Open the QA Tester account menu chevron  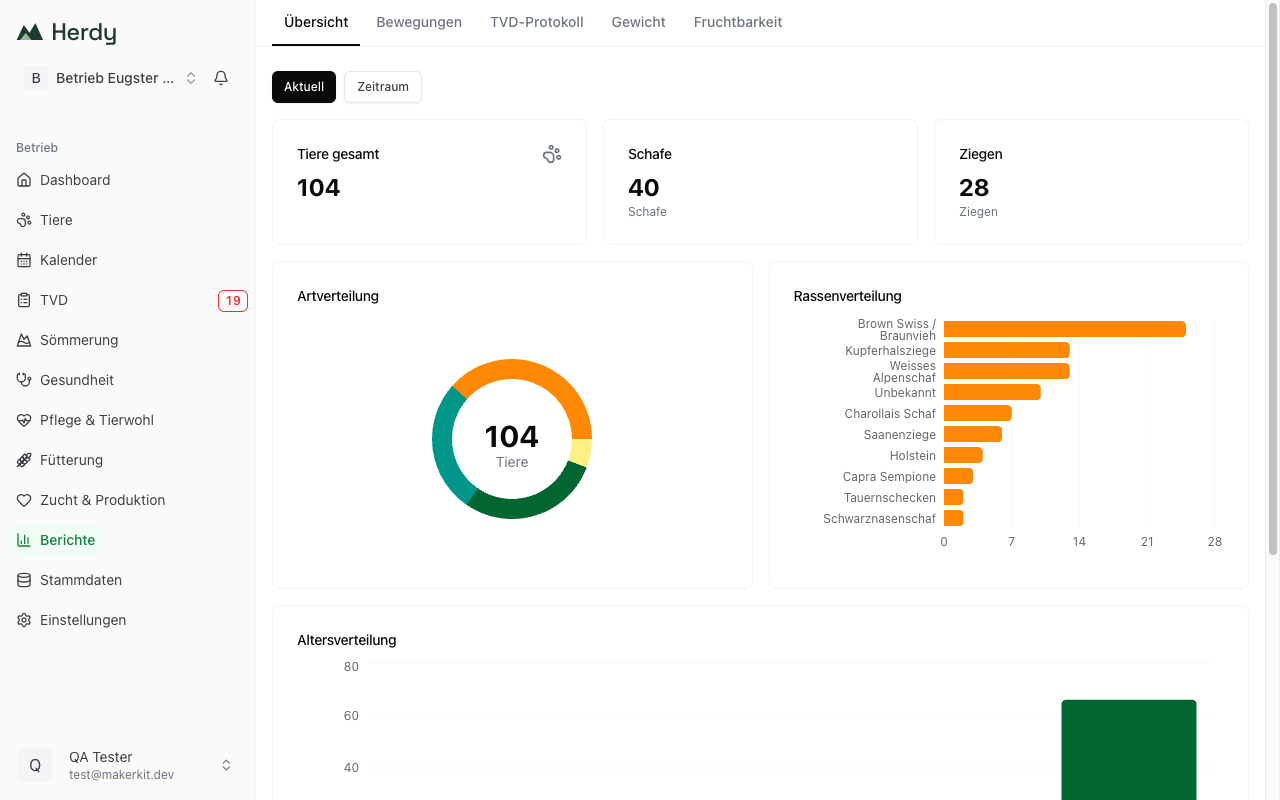tap(226, 765)
